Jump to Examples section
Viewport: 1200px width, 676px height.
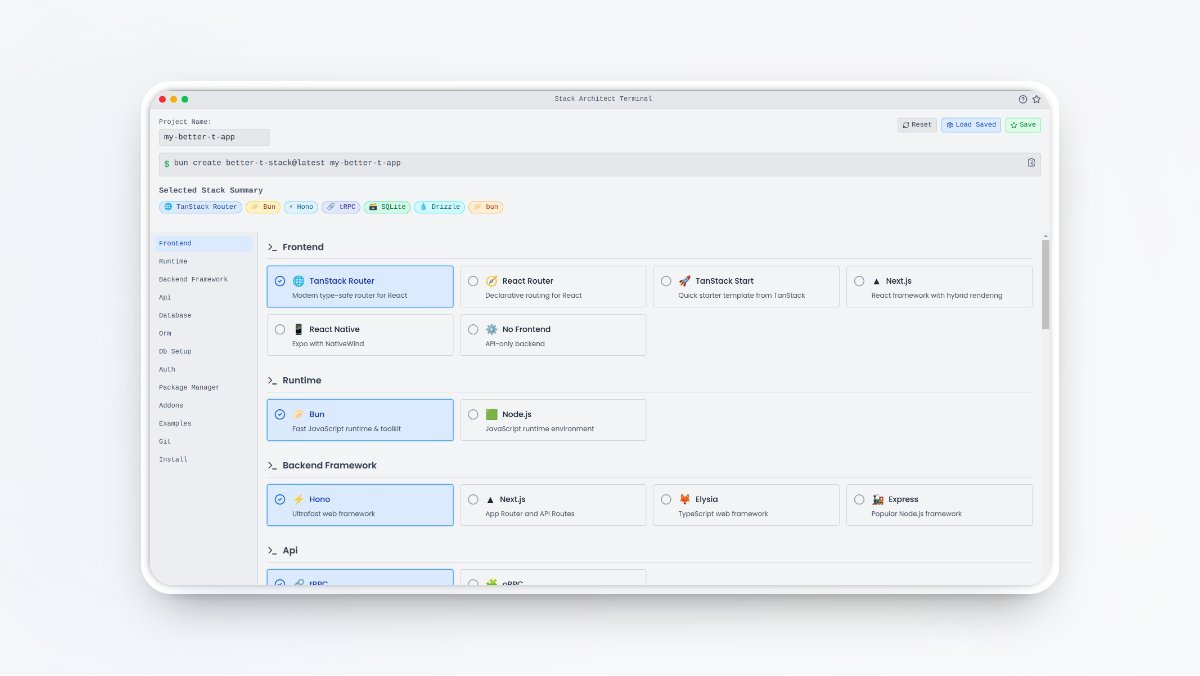tap(204, 423)
